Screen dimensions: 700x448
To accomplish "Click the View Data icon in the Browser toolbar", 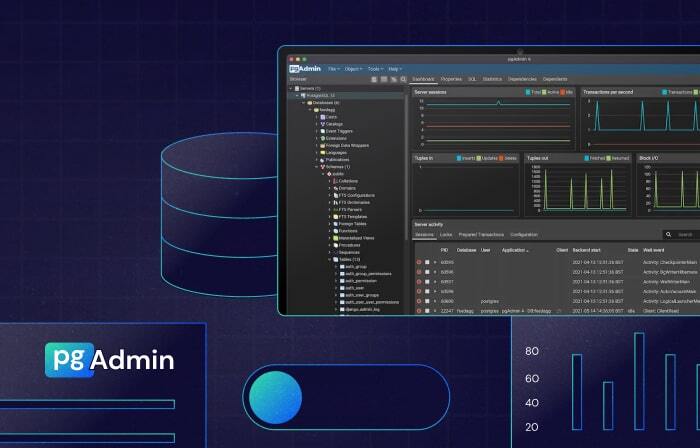I will click(384, 79).
